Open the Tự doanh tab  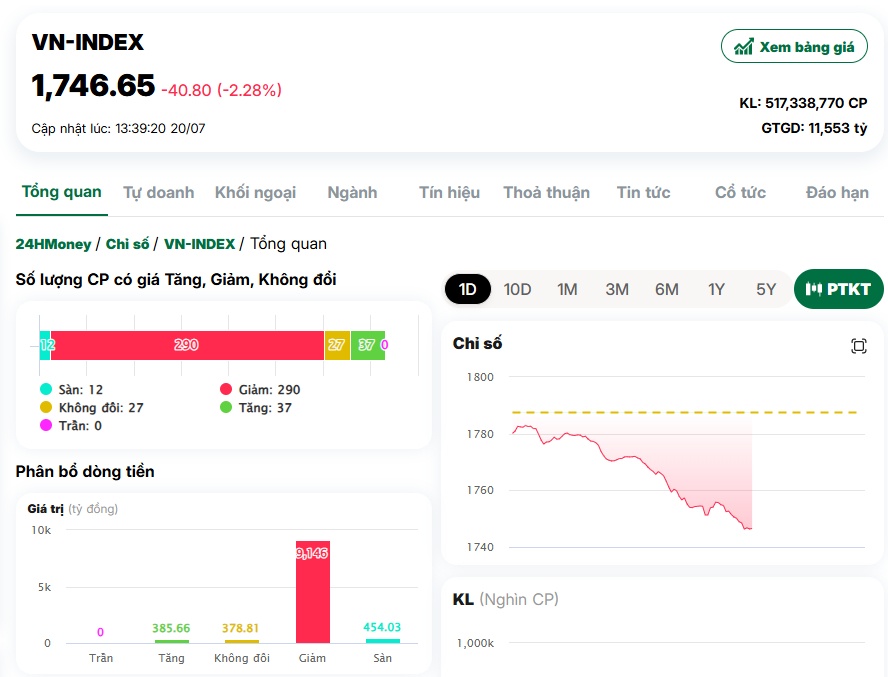pos(159,193)
